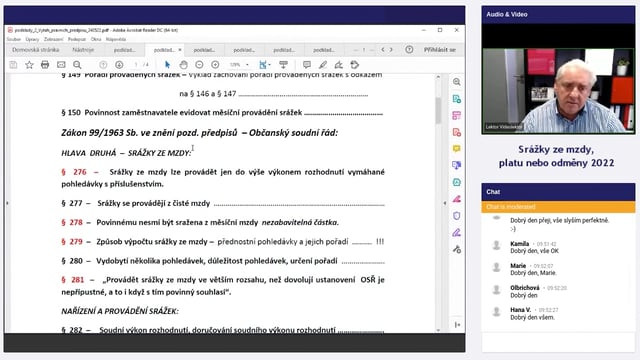Image resolution: width=640 pixels, height=360 pixels.
Task: Click the Audio & Video panel header
Action: tap(558, 14)
